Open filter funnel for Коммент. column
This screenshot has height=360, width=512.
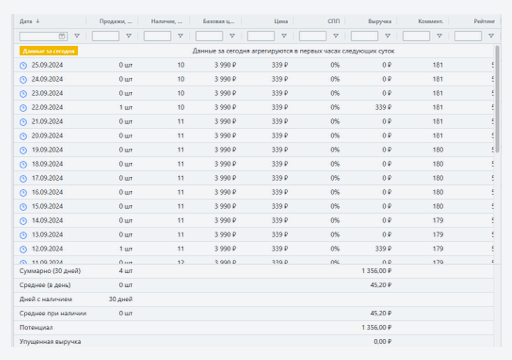pos(439,36)
